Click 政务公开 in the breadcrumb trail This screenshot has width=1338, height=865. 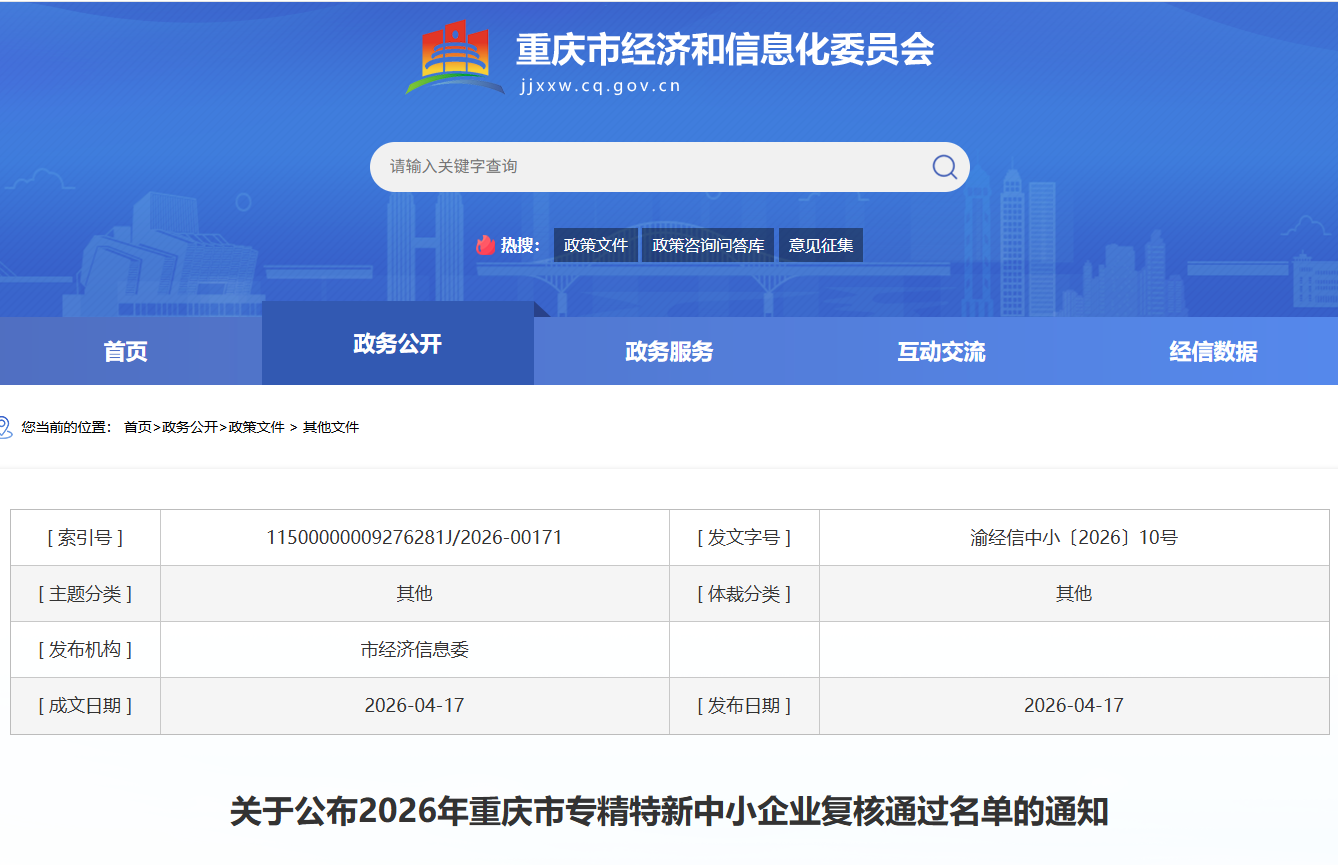(x=190, y=427)
